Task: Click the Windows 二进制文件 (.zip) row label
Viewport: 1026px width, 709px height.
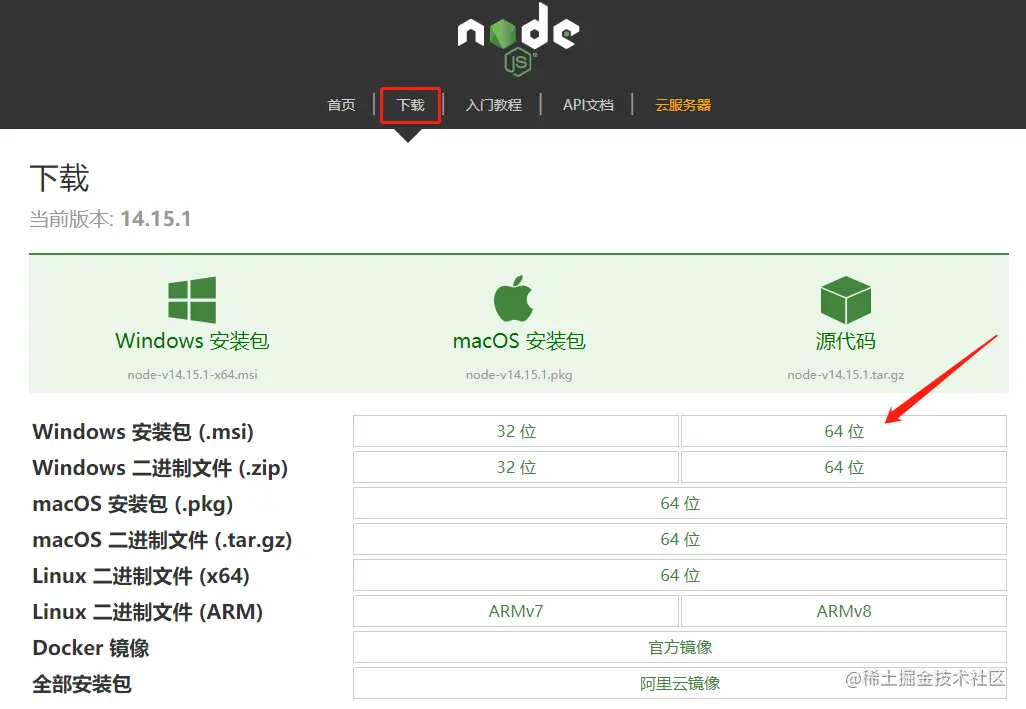Action: tap(160, 468)
